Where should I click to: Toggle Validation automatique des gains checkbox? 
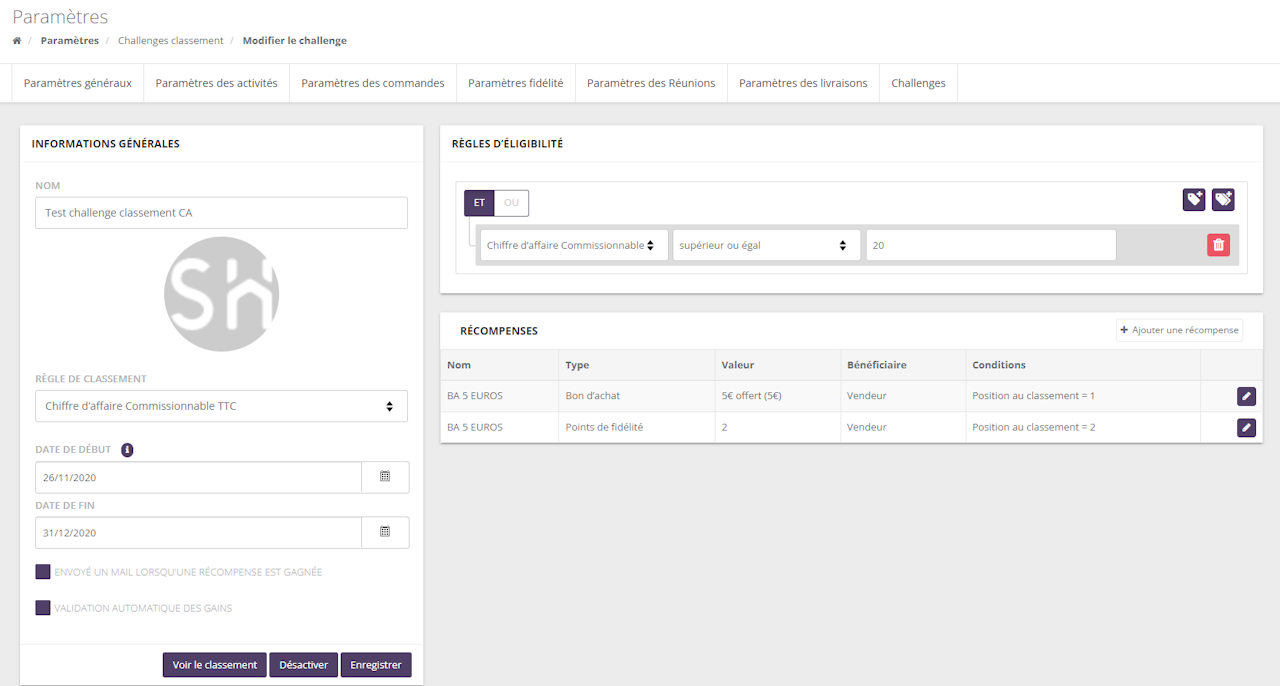[x=43, y=608]
